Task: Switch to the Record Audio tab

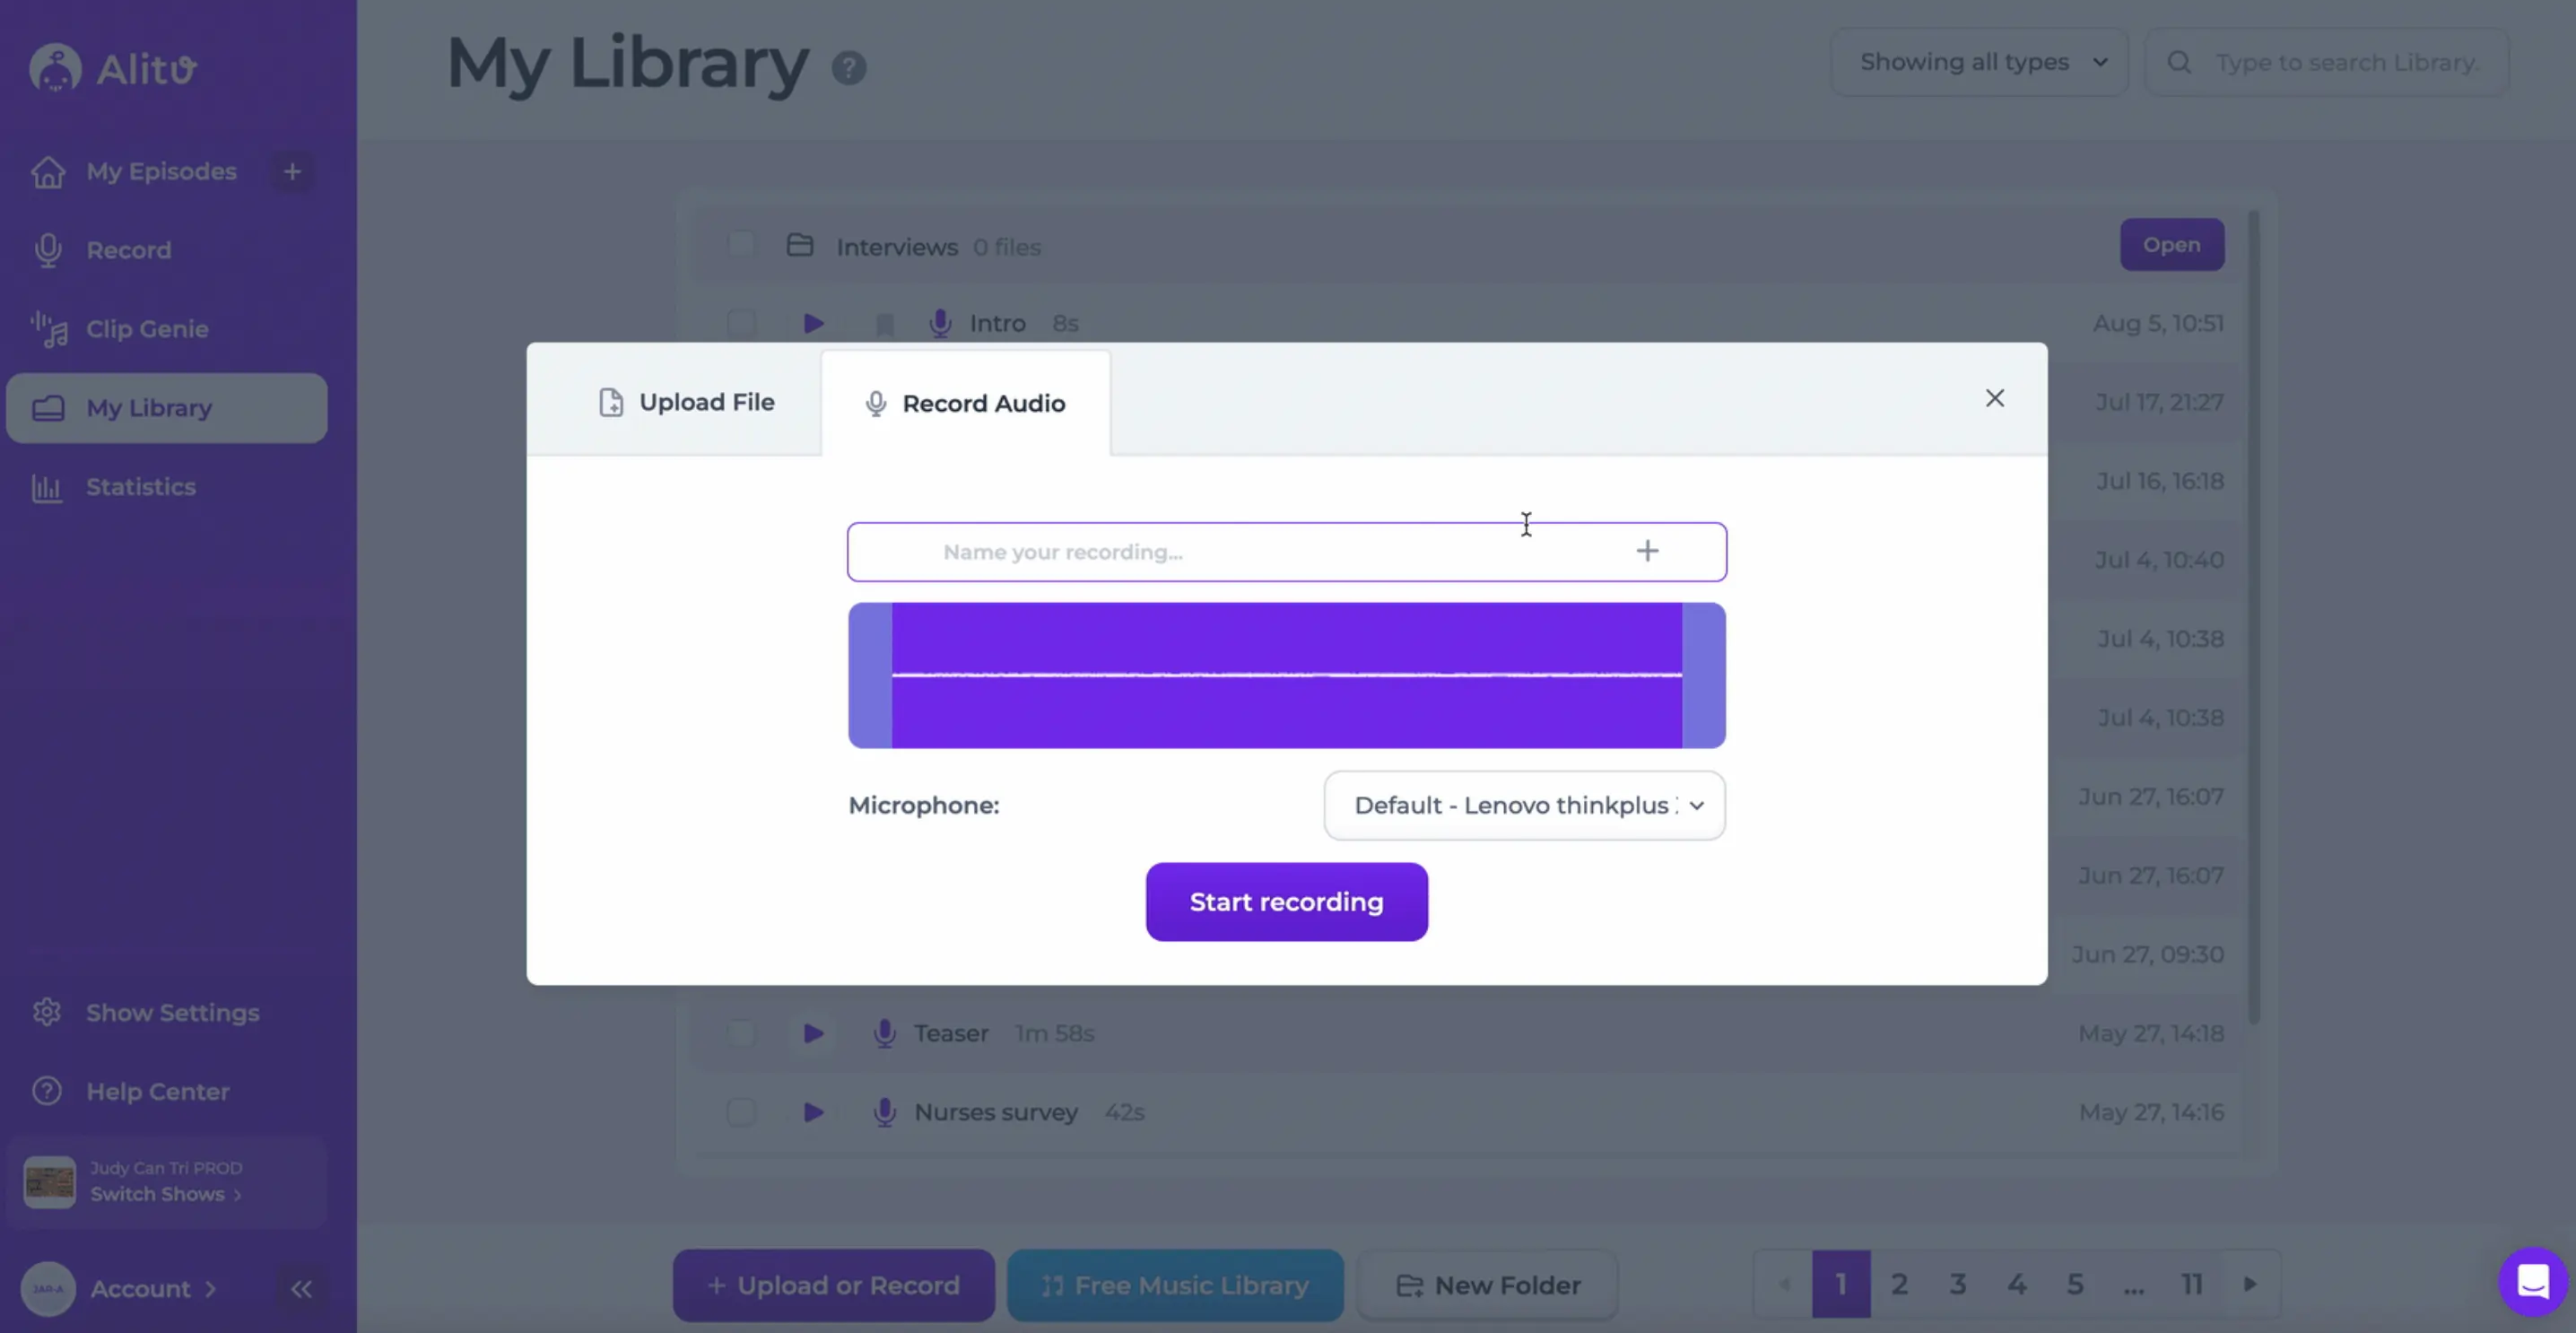Action: tap(966, 403)
